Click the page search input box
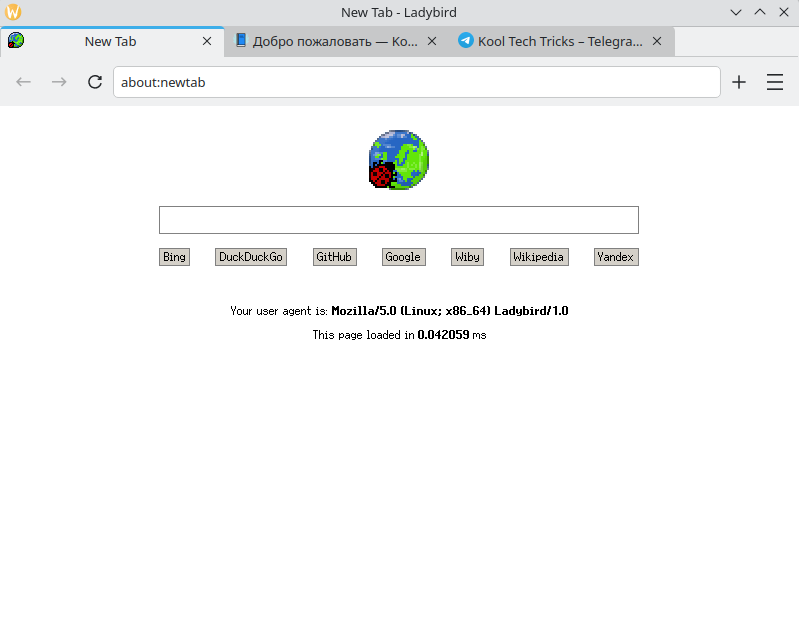This screenshot has width=799, height=626. pos(398,220)
